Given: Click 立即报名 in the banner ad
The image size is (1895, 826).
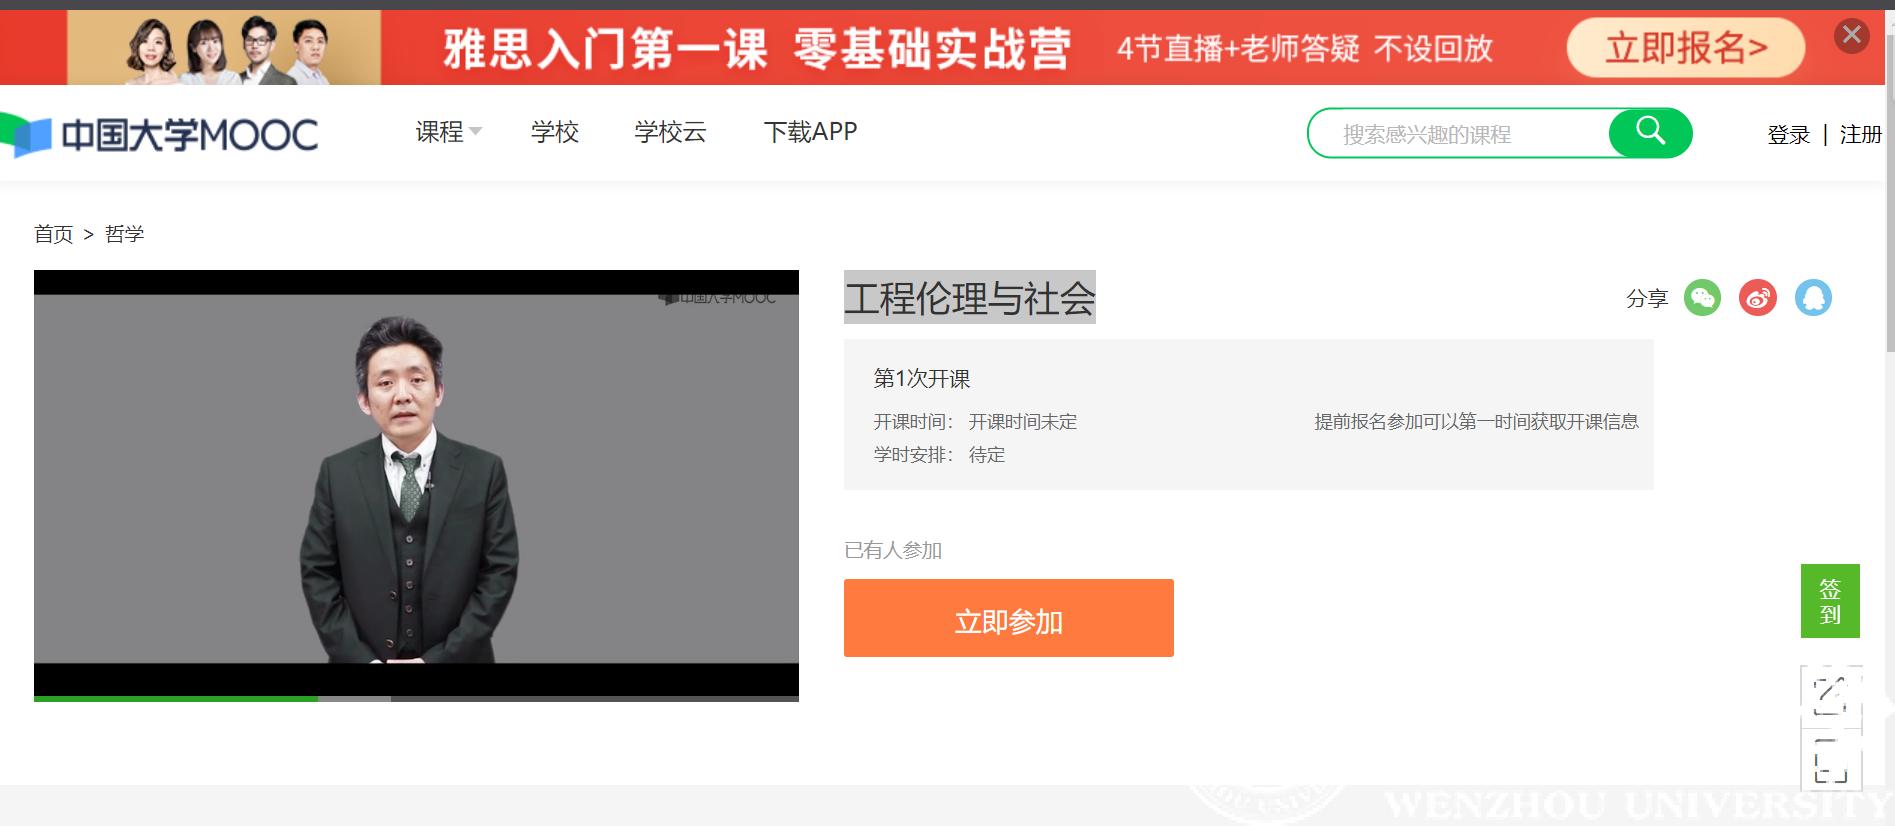Looking at the screenshot, I should click(1685, 47).
